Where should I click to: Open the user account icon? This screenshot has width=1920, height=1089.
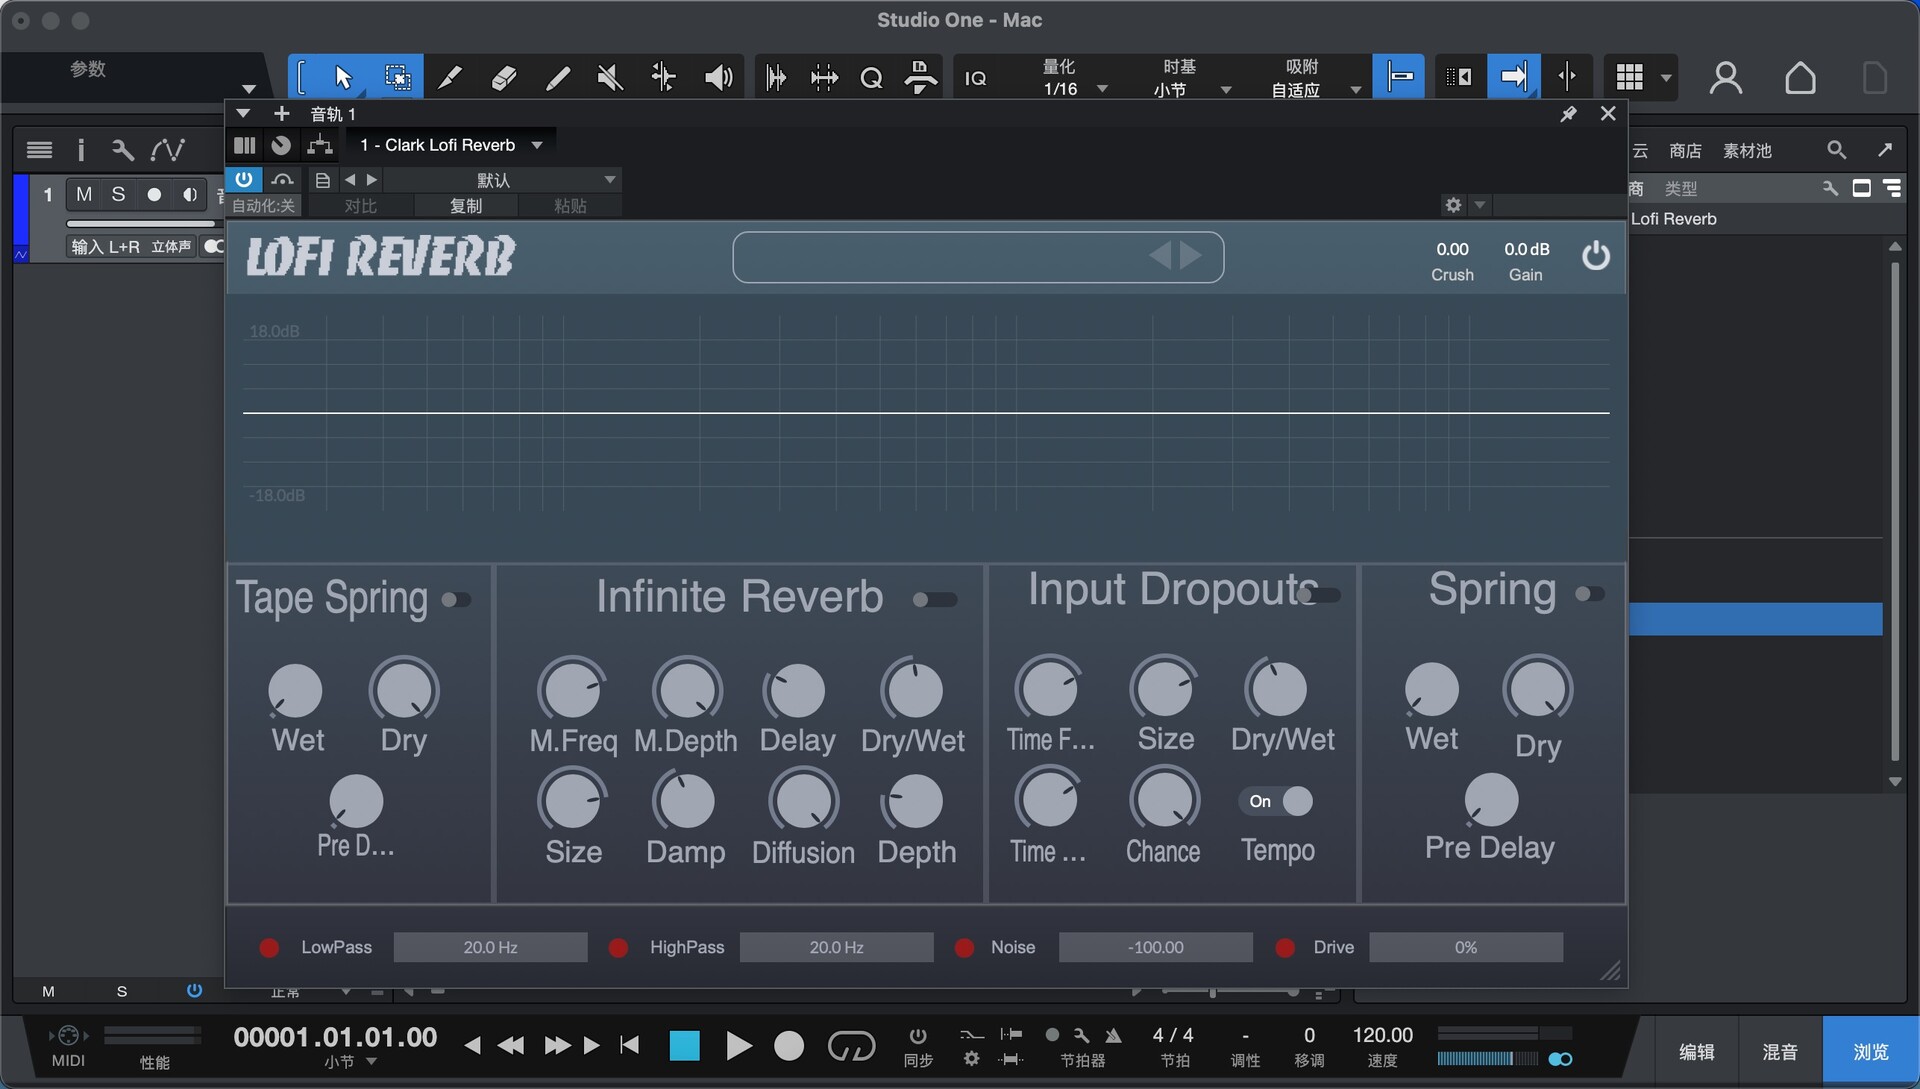(1726, 77)
